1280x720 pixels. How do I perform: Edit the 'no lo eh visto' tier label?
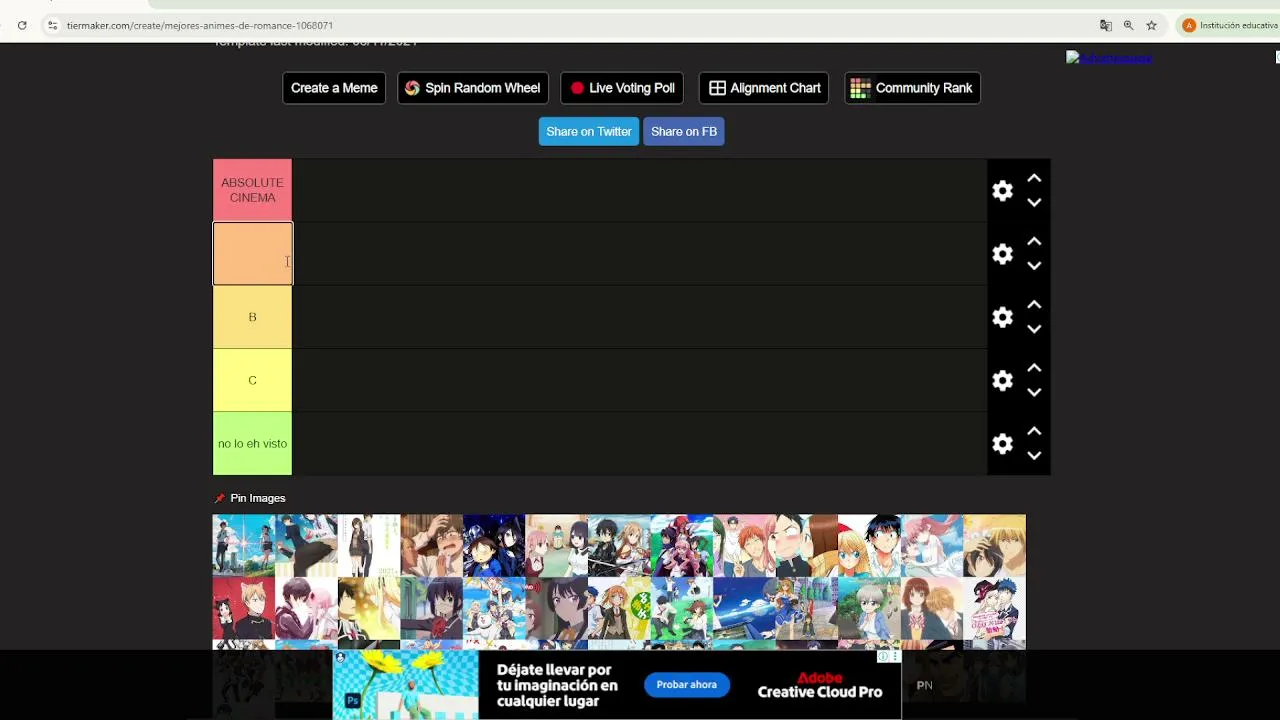pos(252,443)
